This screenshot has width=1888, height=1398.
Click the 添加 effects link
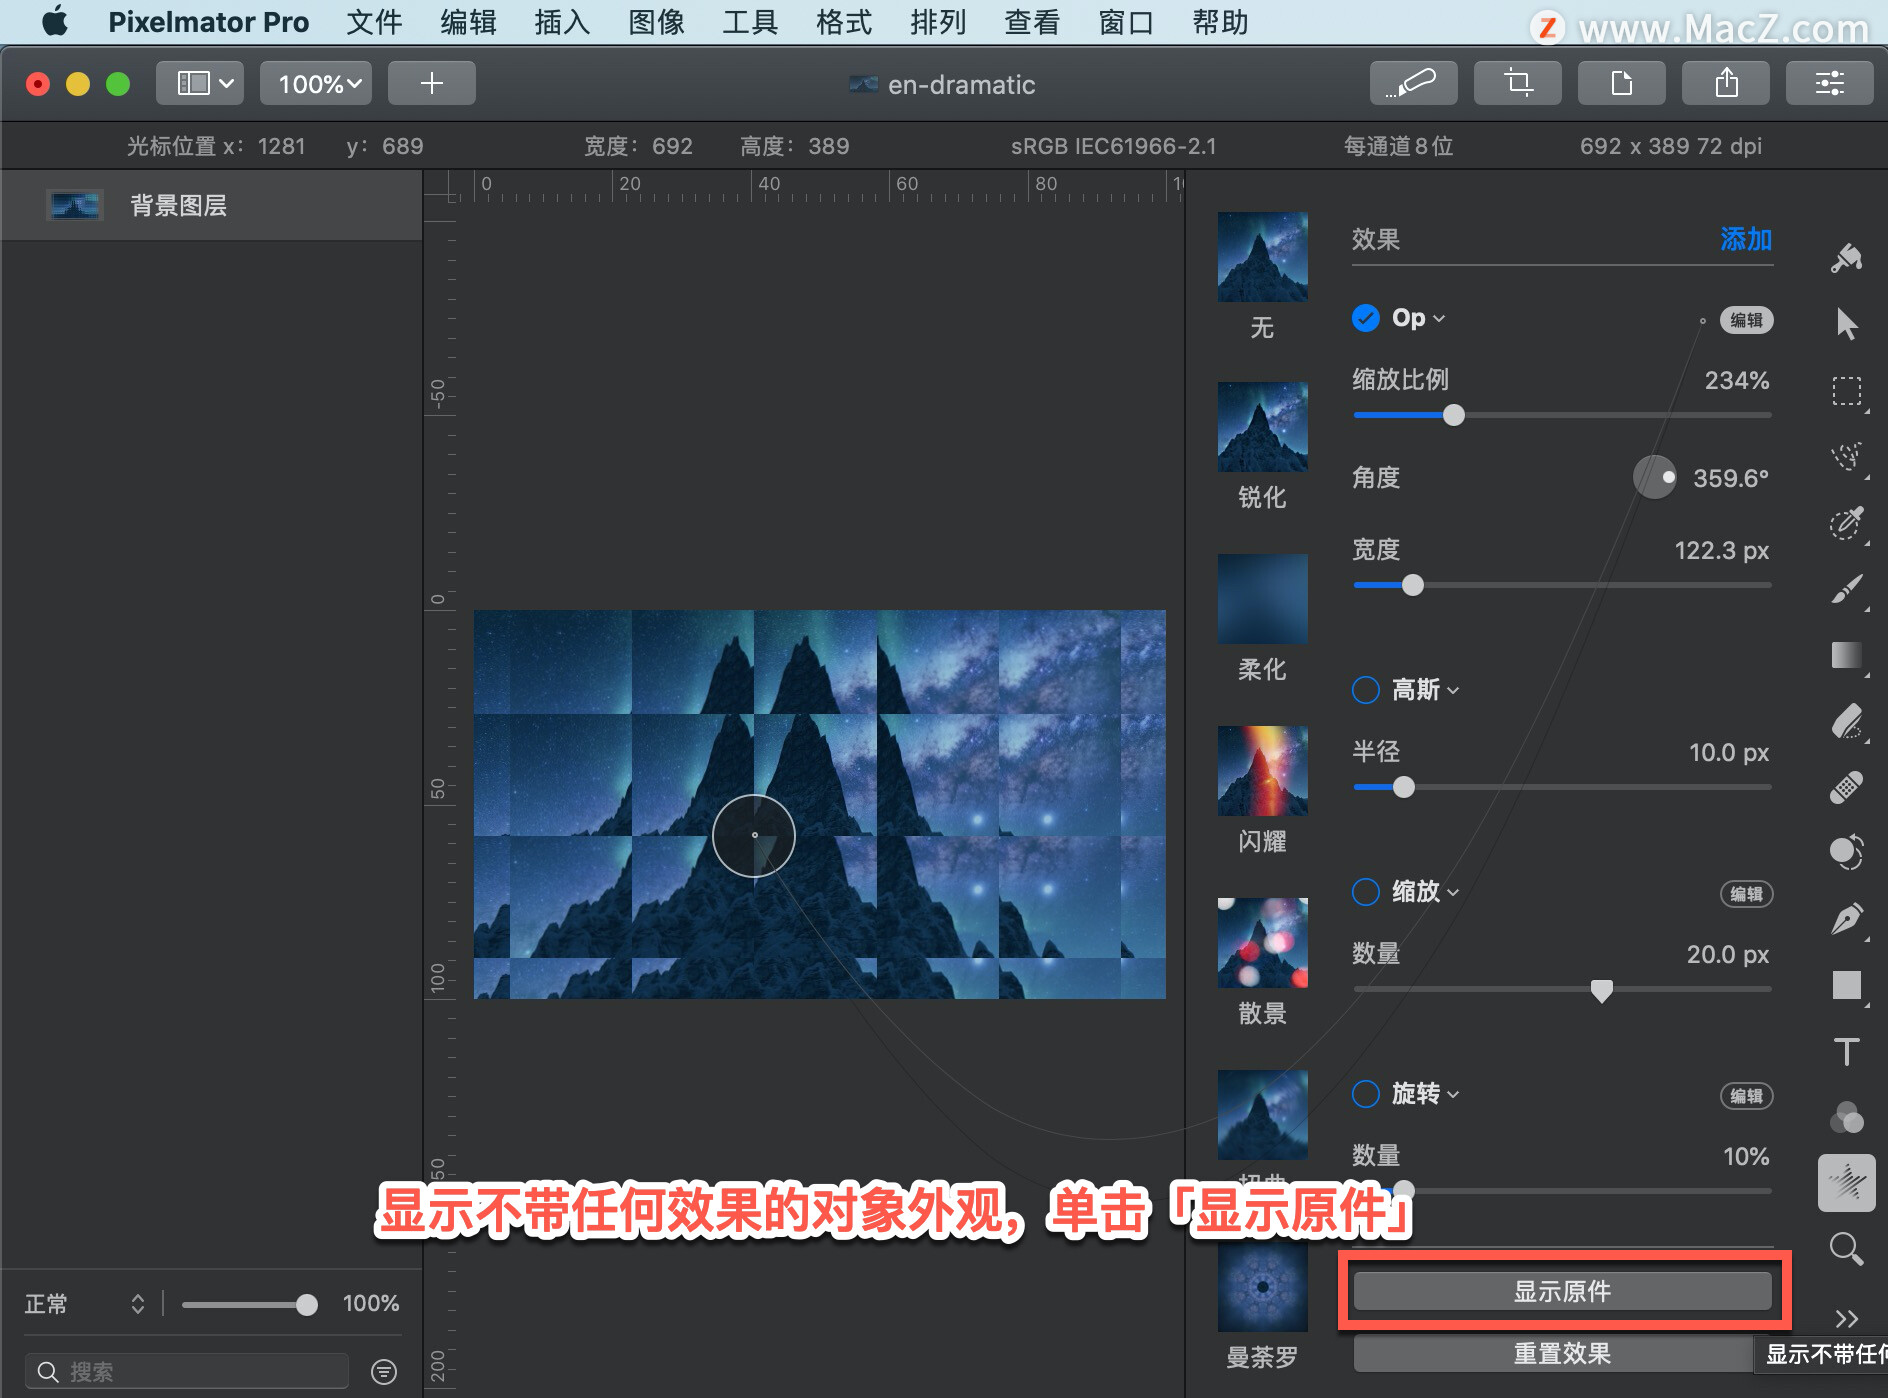[1746, 239]
